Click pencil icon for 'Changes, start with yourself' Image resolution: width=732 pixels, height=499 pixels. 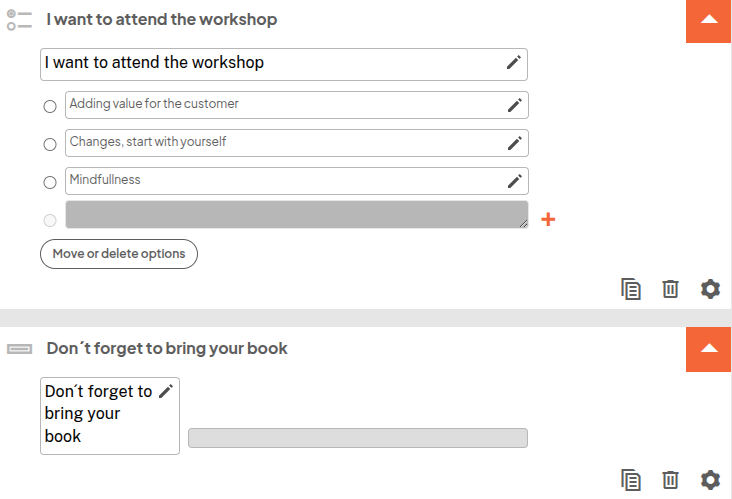coord(514,143)
